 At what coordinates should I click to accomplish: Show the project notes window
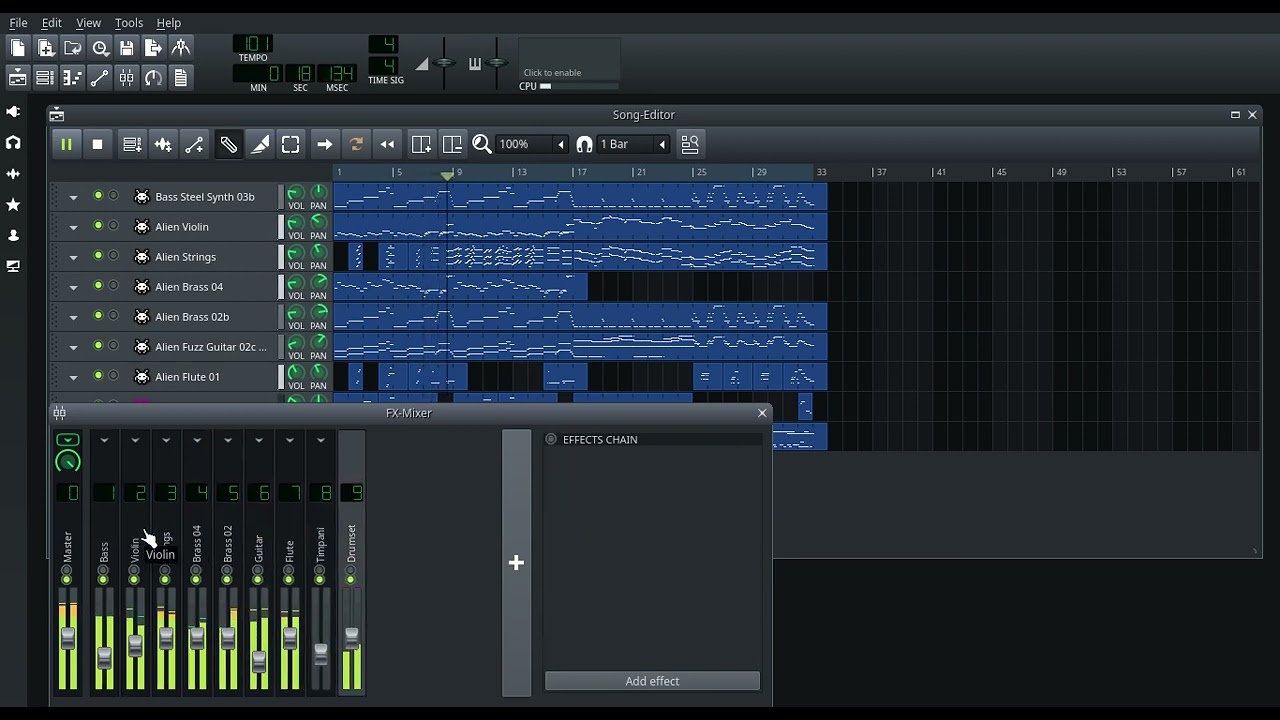click(181, 77)
